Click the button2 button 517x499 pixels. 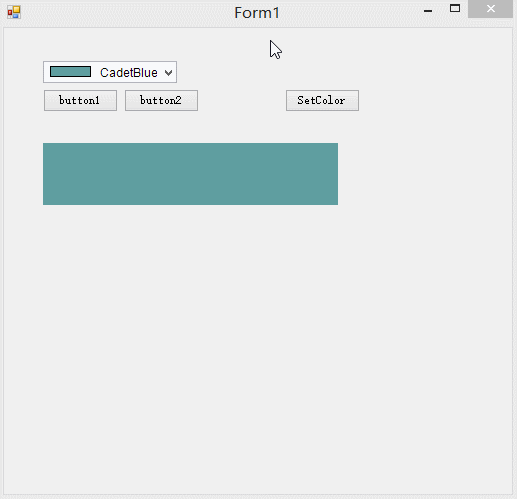(161, 100)
